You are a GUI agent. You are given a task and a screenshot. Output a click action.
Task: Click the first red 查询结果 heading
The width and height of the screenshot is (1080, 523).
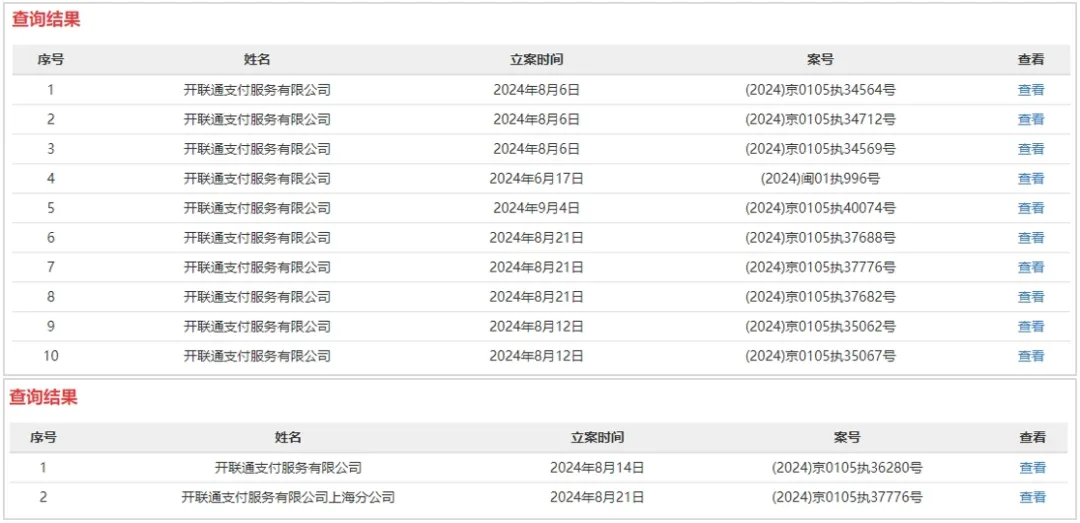tap(46, 20)
